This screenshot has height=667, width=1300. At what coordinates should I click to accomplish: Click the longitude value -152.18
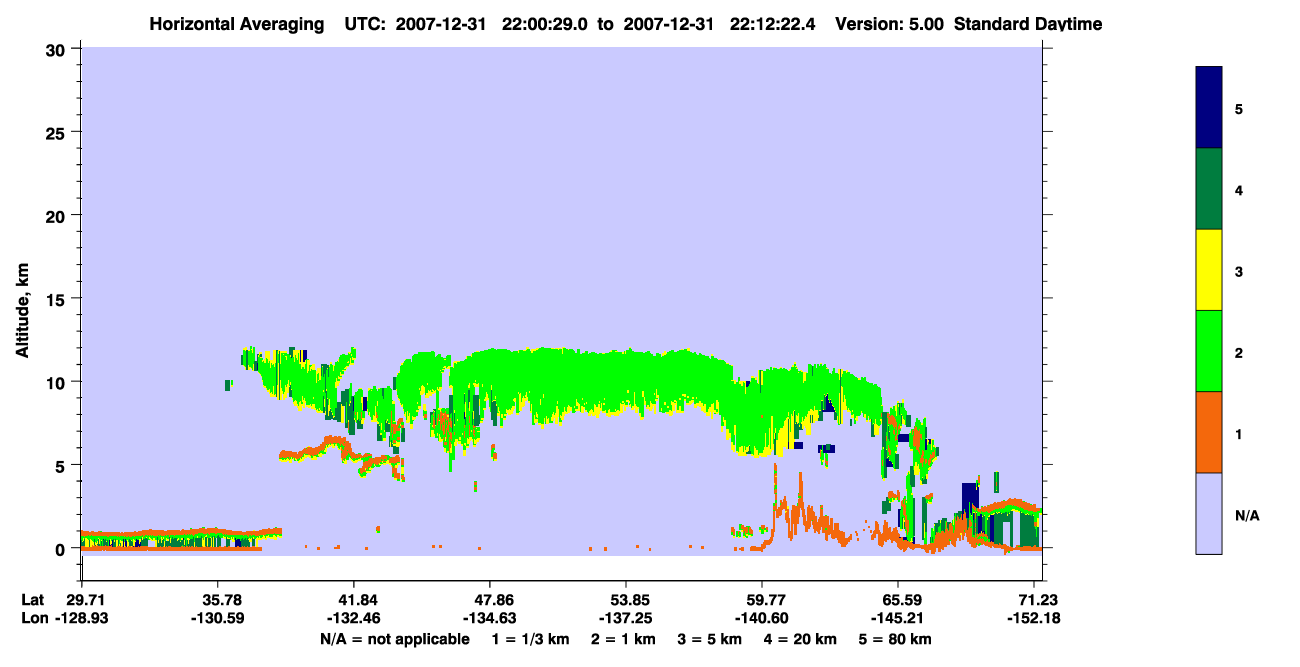pyautogui.click(x=1033, y=618)
